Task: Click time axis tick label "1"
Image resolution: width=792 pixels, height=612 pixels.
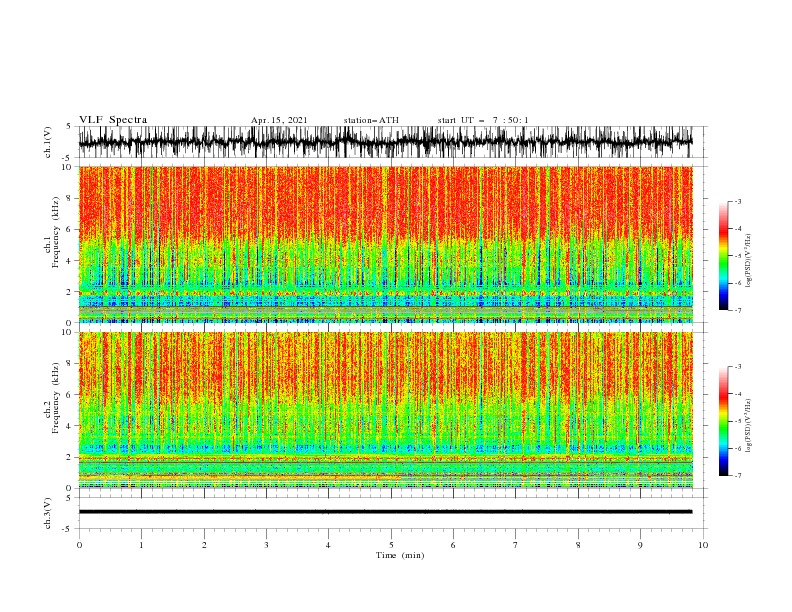Action: [142, 545]
